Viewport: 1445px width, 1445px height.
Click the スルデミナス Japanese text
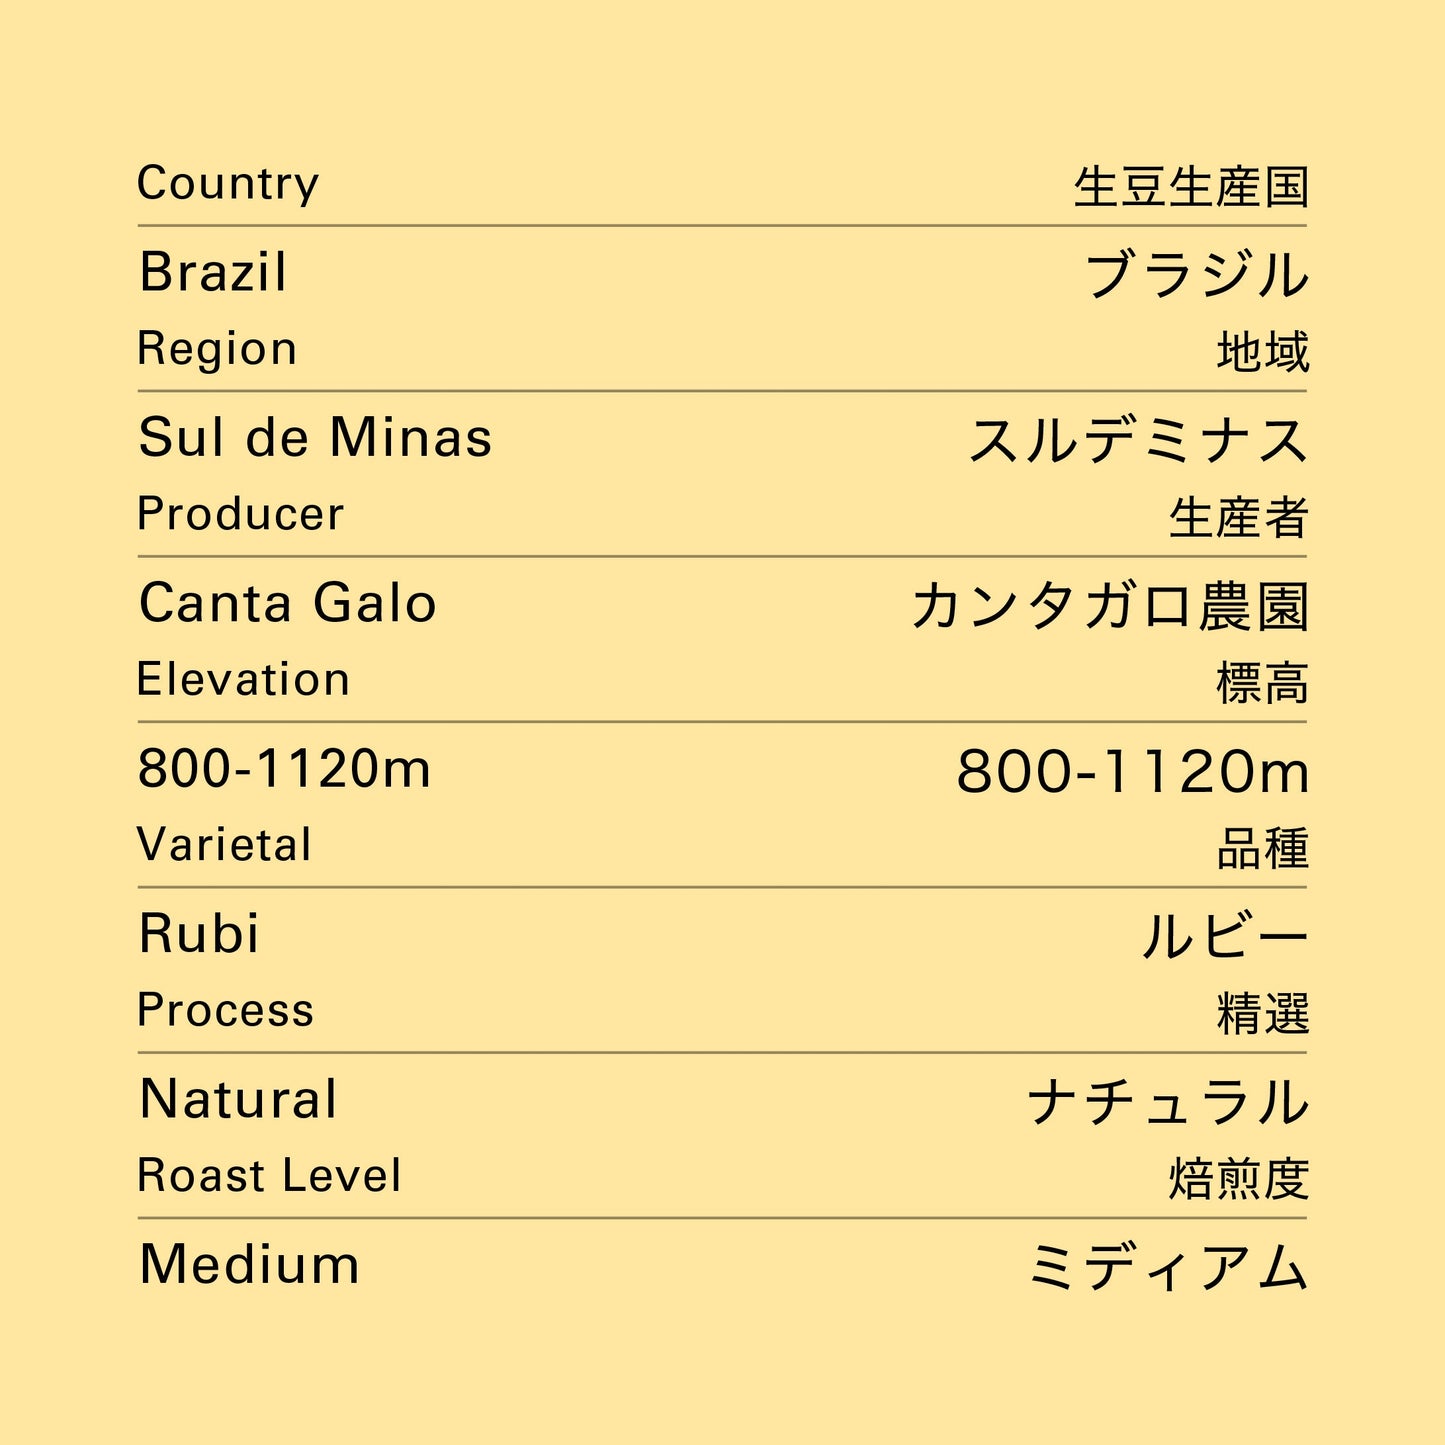1138,440
